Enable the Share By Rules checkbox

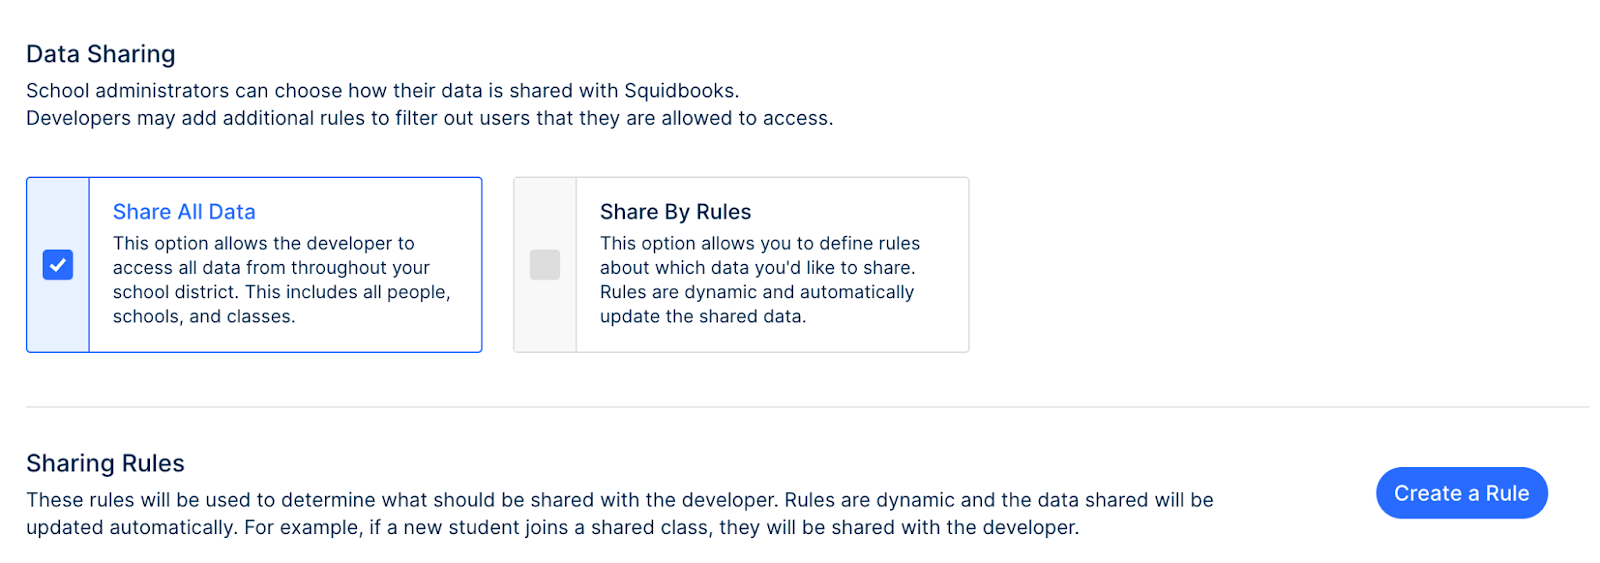(545, 265)
